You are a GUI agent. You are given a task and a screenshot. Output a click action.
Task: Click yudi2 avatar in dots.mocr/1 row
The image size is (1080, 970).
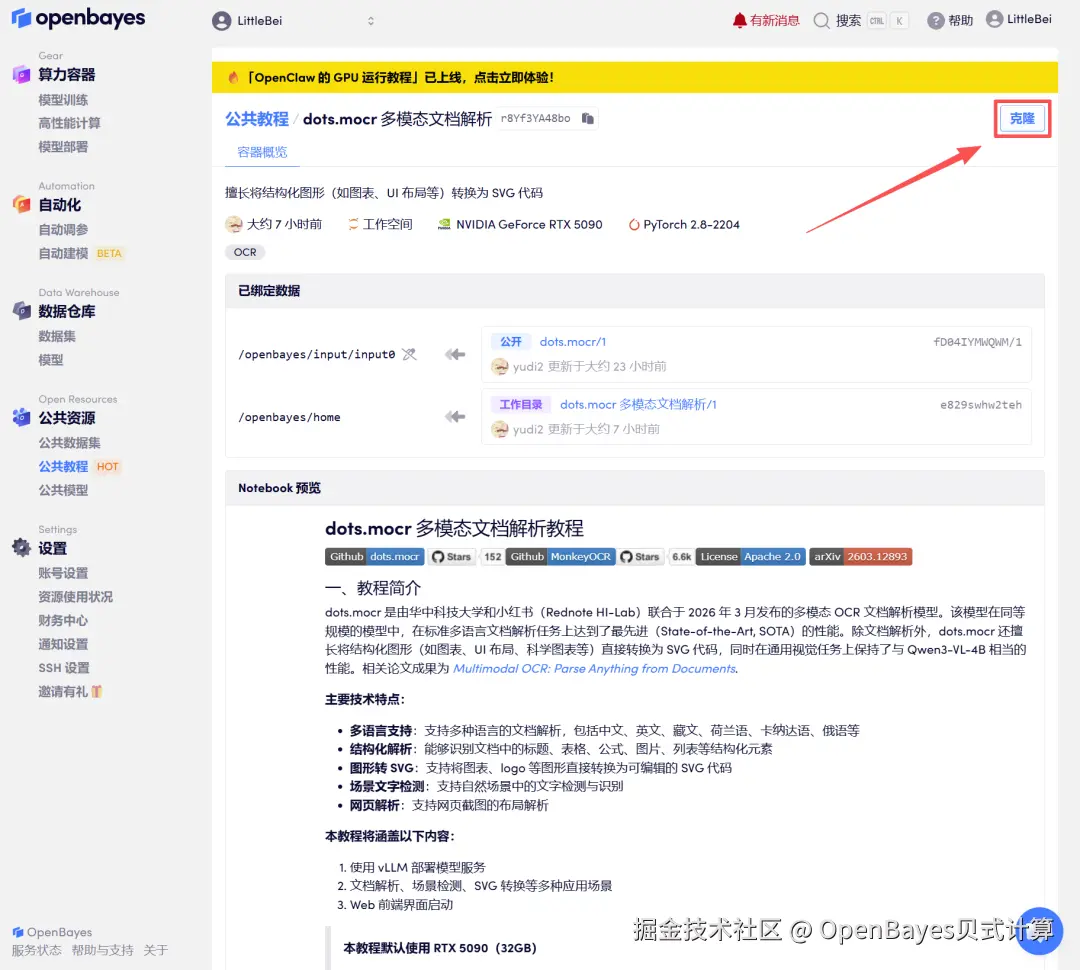coord(499,367)
